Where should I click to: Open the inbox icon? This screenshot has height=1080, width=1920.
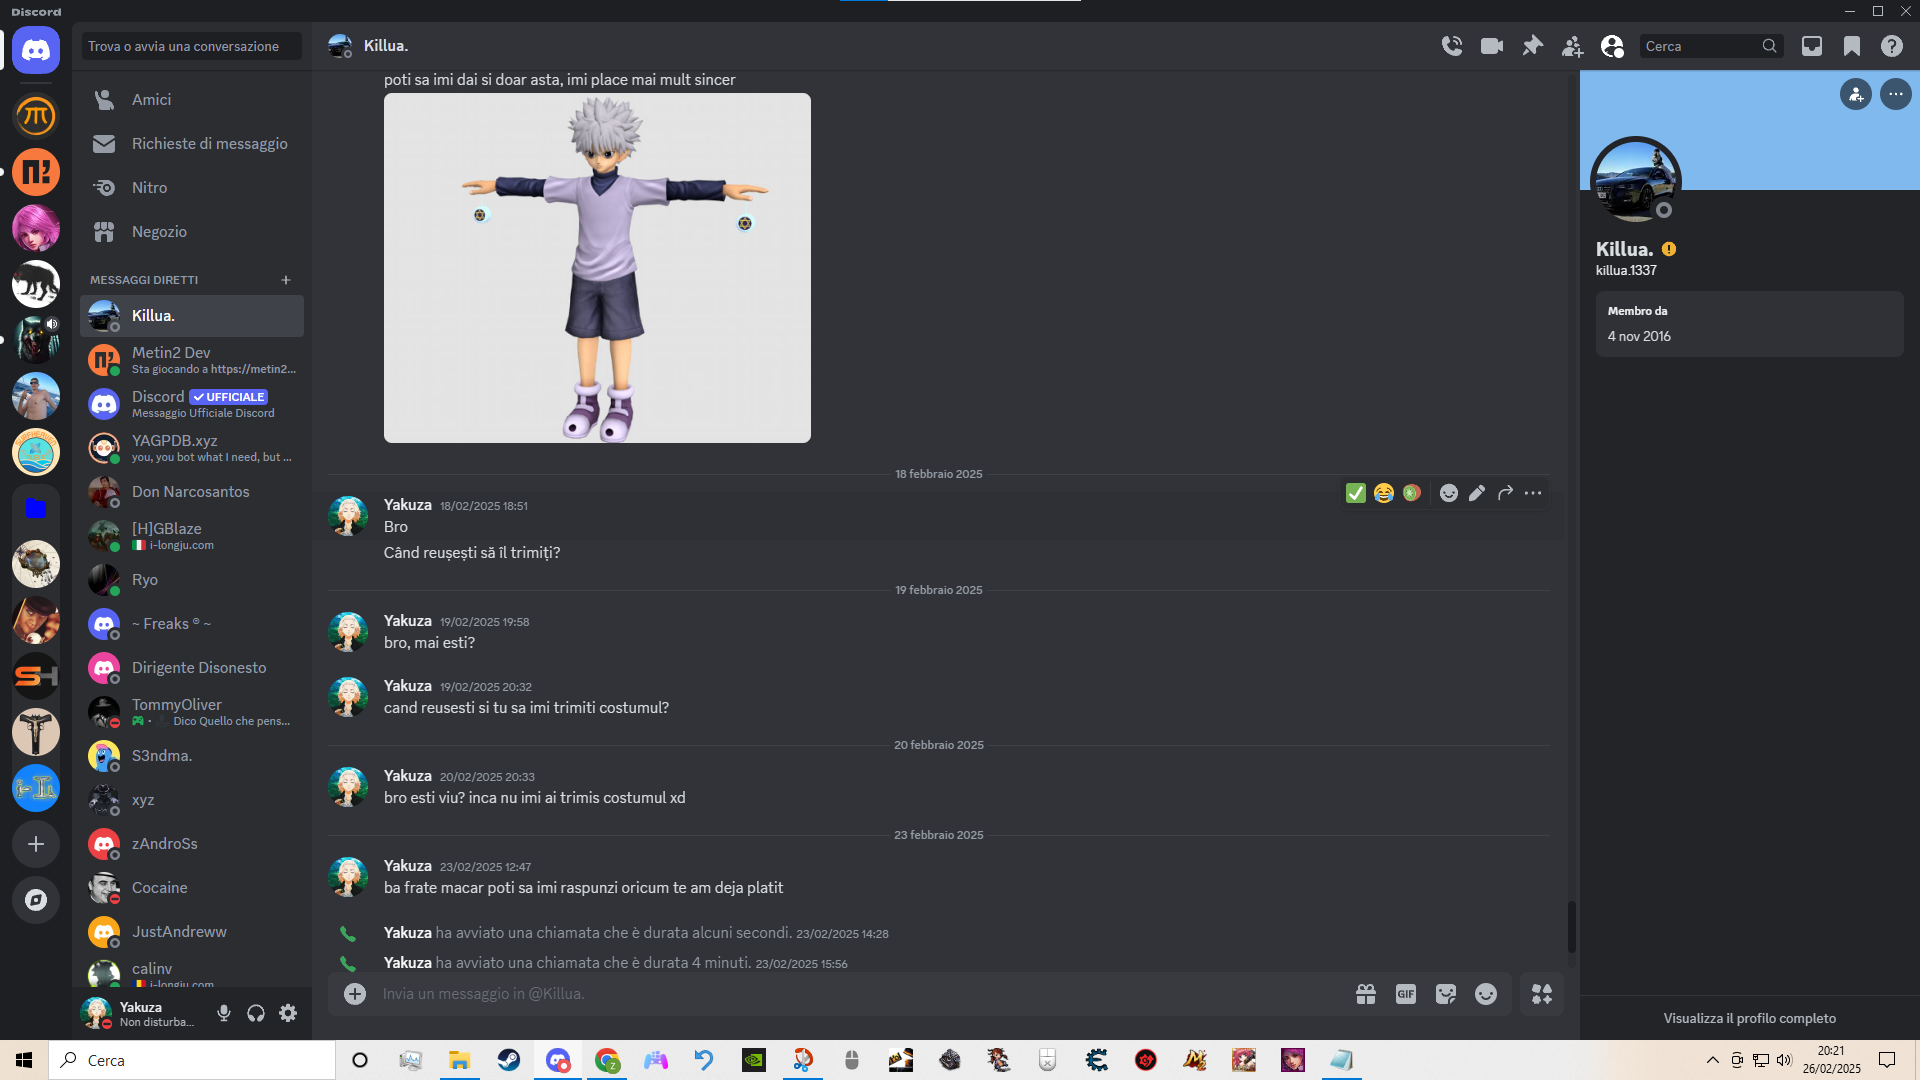click(1812, 46)
